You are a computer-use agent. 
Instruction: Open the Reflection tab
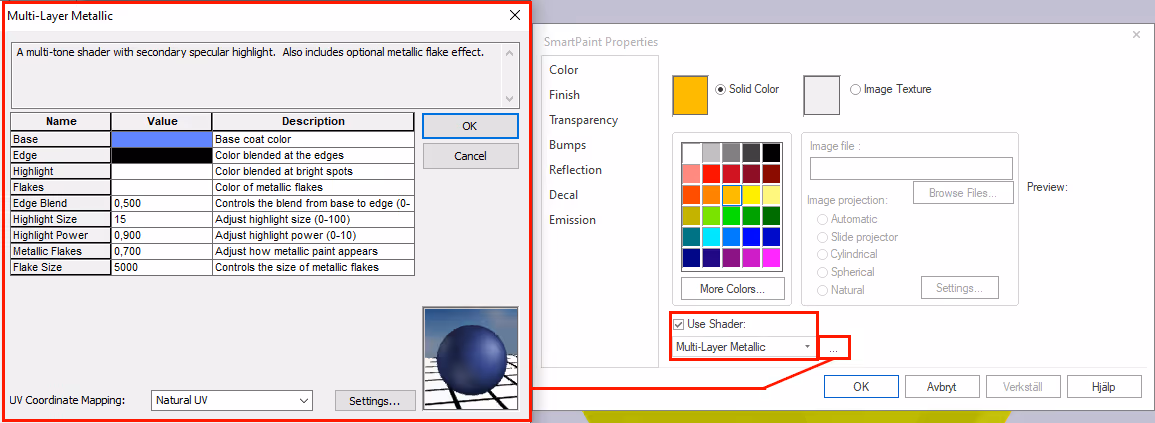click(x=575, y=170)
